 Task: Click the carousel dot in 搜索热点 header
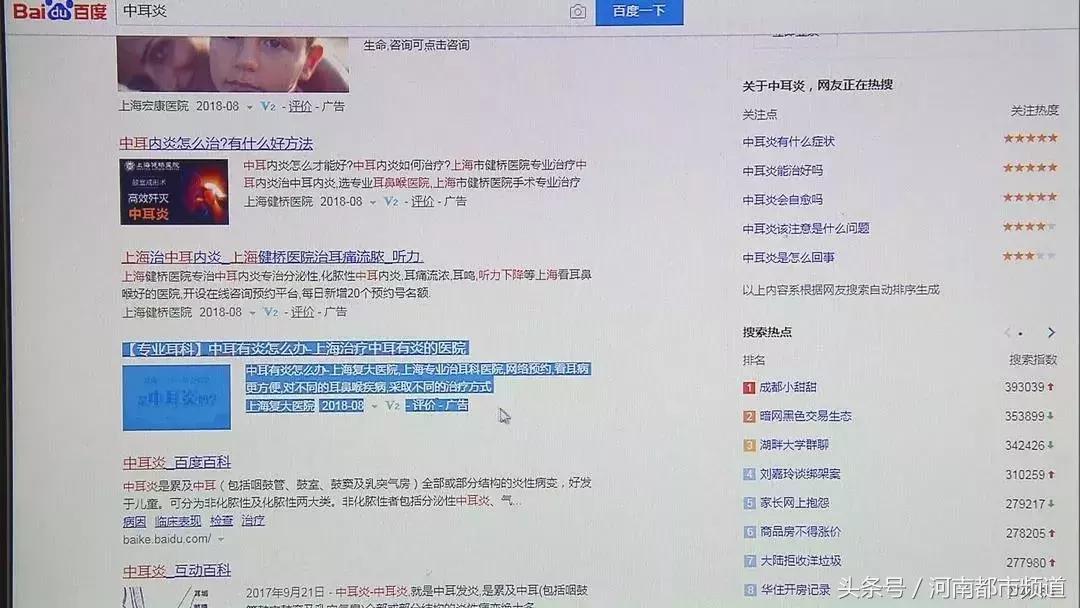pyautogui.click(x=1019, y=333)
